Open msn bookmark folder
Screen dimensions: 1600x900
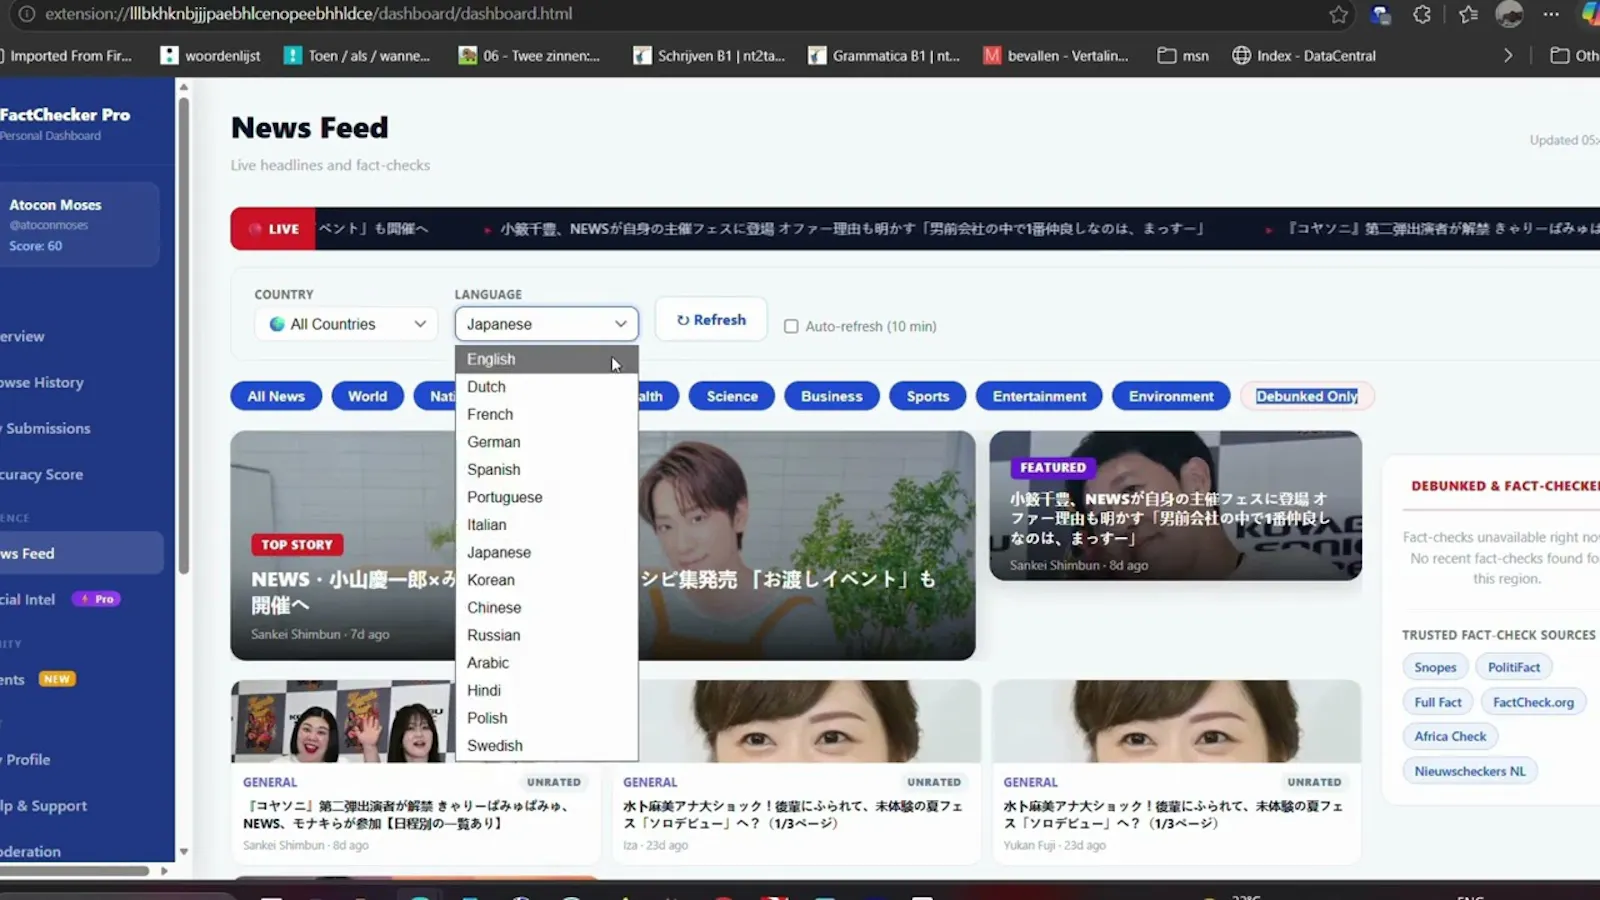click(1183, 56)
